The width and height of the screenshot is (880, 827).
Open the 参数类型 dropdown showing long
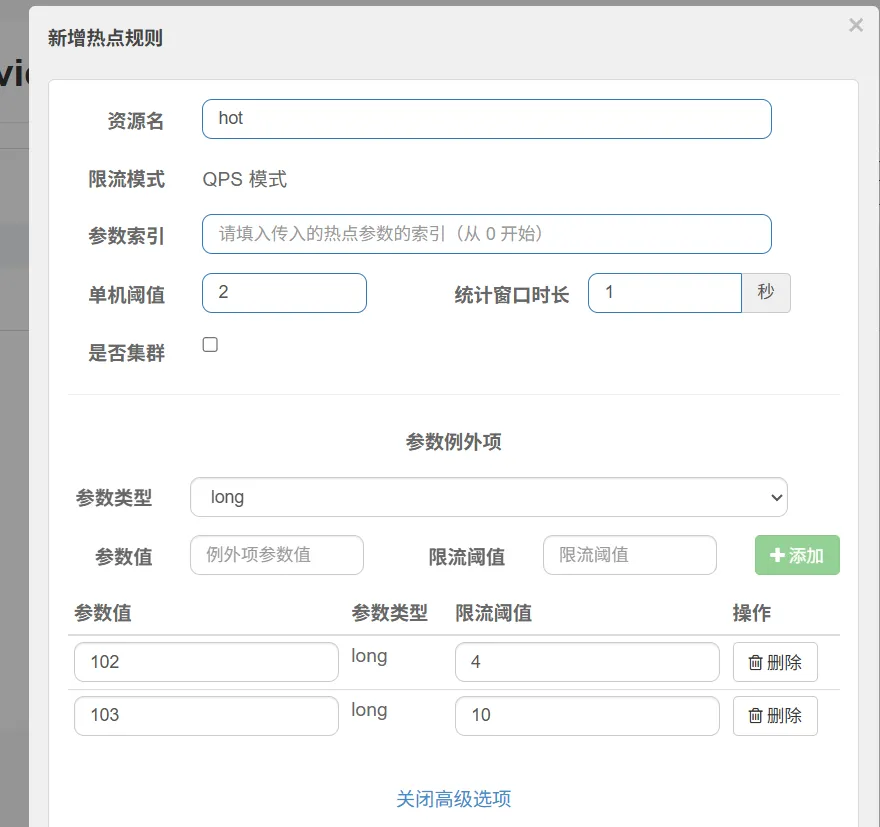coord(488,497)
